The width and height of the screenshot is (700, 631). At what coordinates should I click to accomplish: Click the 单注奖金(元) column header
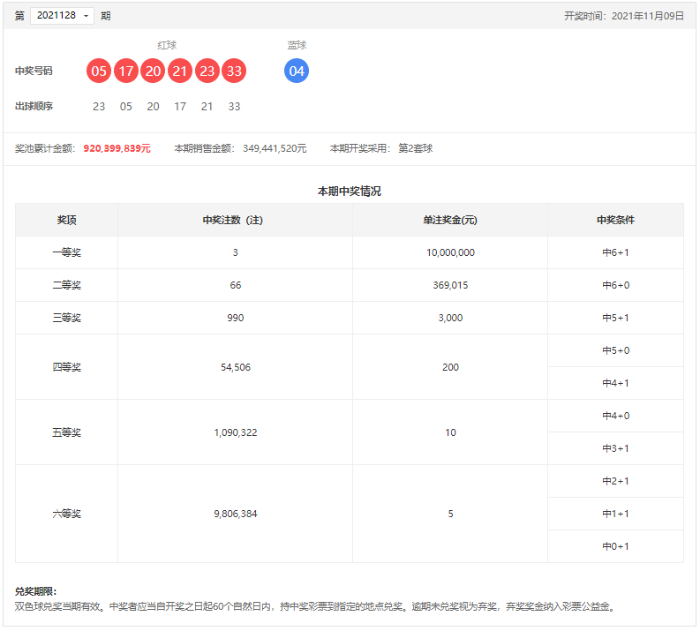450,220
